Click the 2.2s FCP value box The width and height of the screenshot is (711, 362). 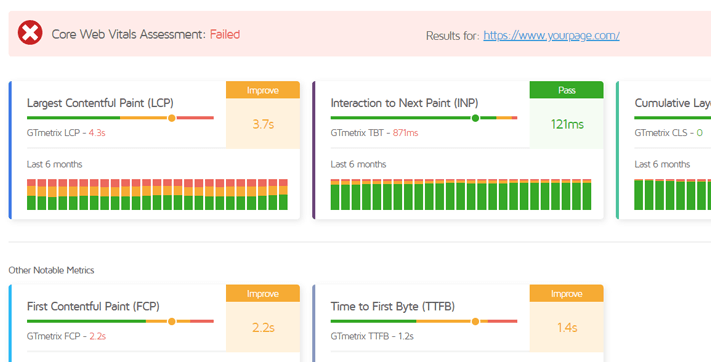[x=263, y=327]
